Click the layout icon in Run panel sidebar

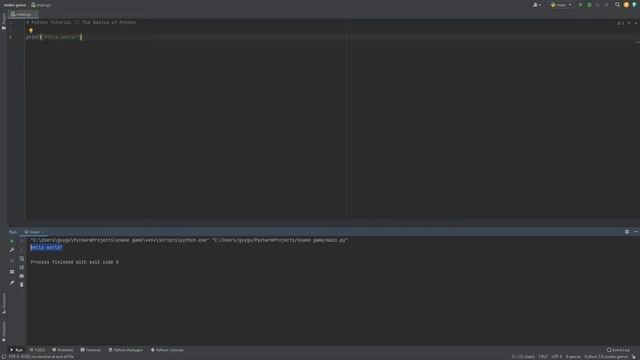tap(12, 271)
